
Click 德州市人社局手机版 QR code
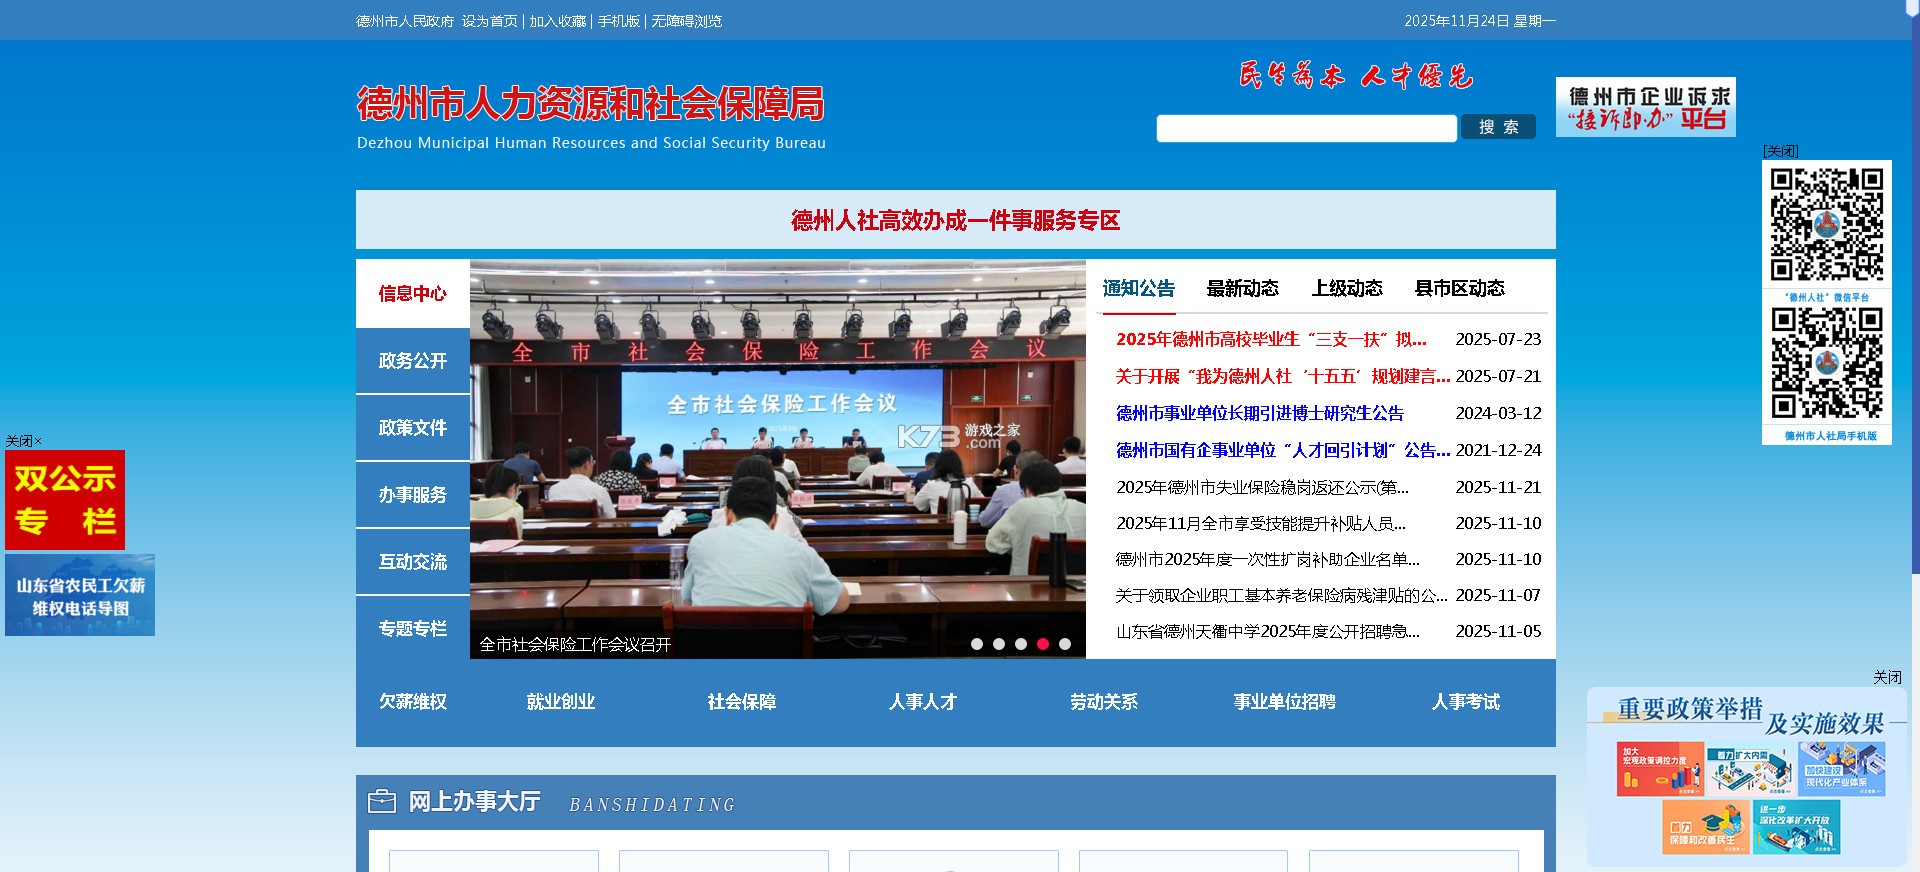coord(1827,363)
